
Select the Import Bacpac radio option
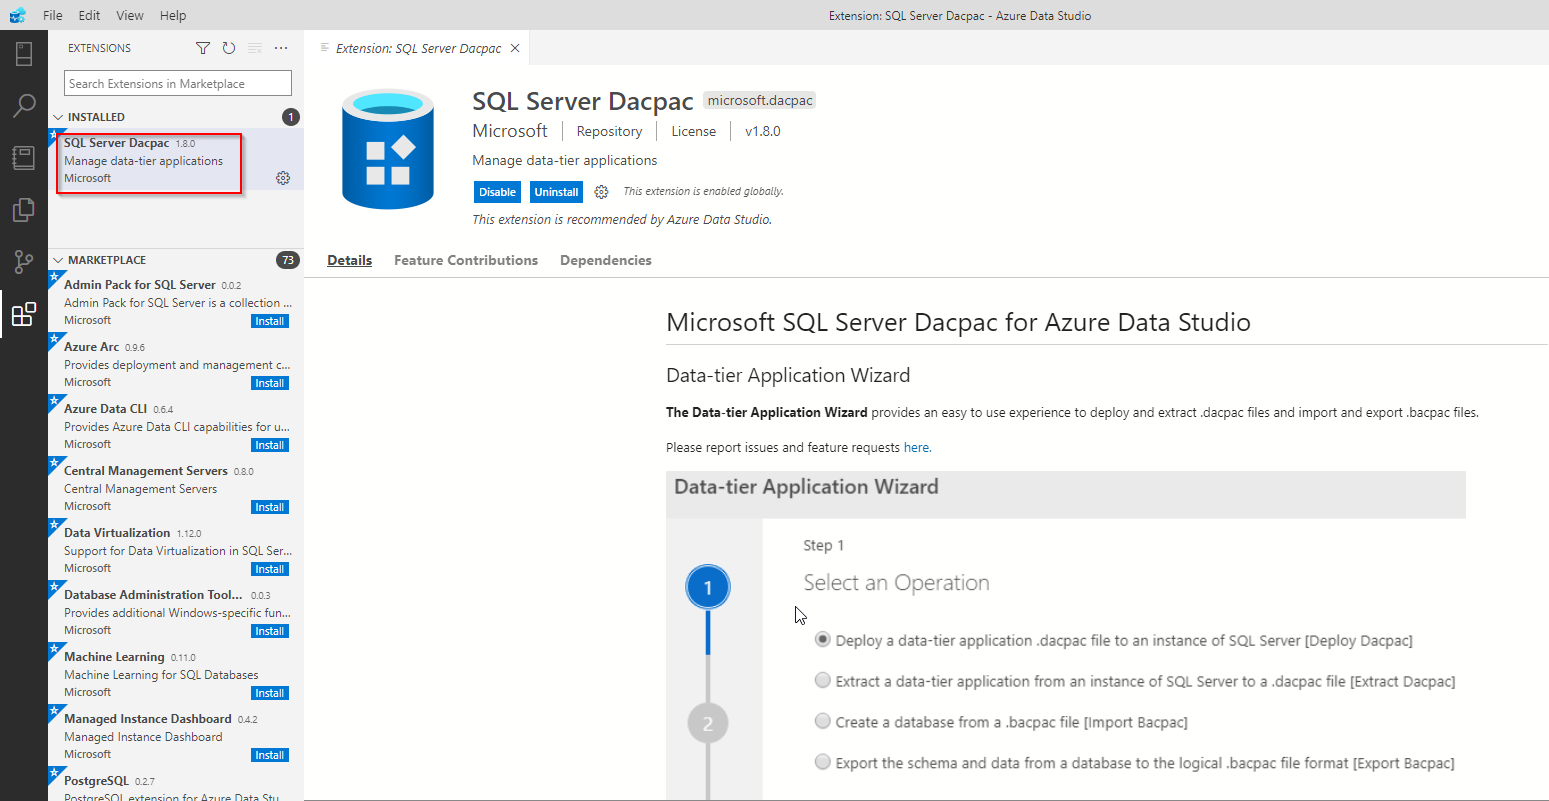822,721
